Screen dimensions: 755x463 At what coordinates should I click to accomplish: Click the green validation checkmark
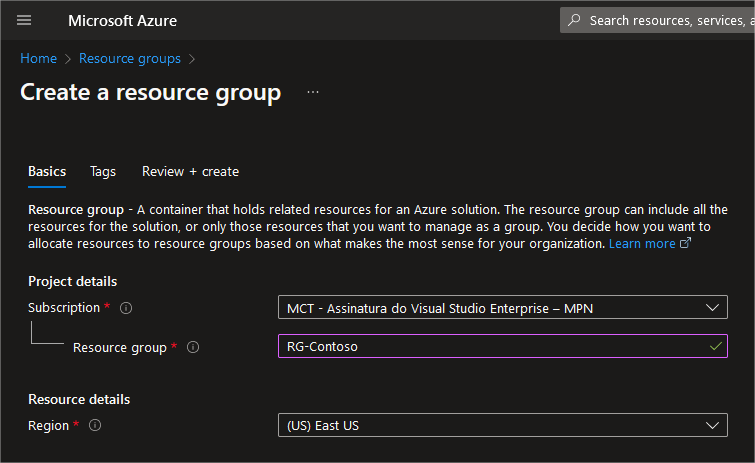[716, 346]
